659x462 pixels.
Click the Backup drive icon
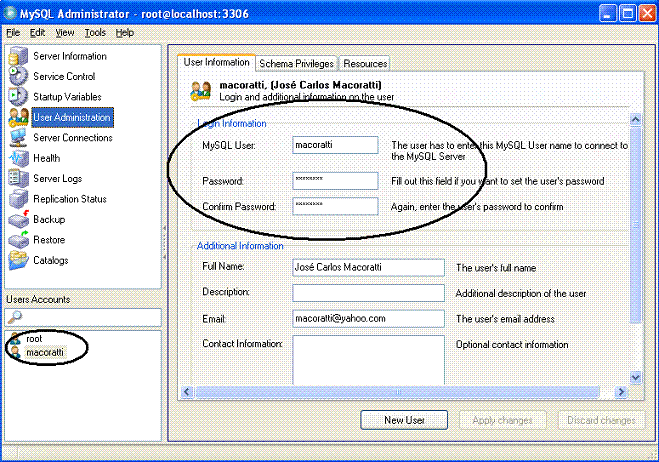click(18, 219)
